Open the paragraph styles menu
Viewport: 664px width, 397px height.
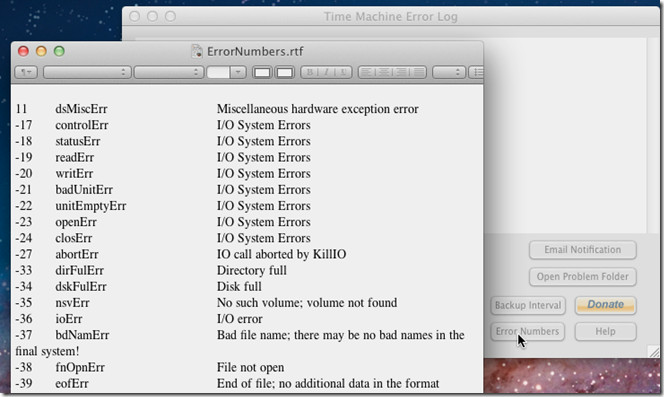(x=26, y=72)
